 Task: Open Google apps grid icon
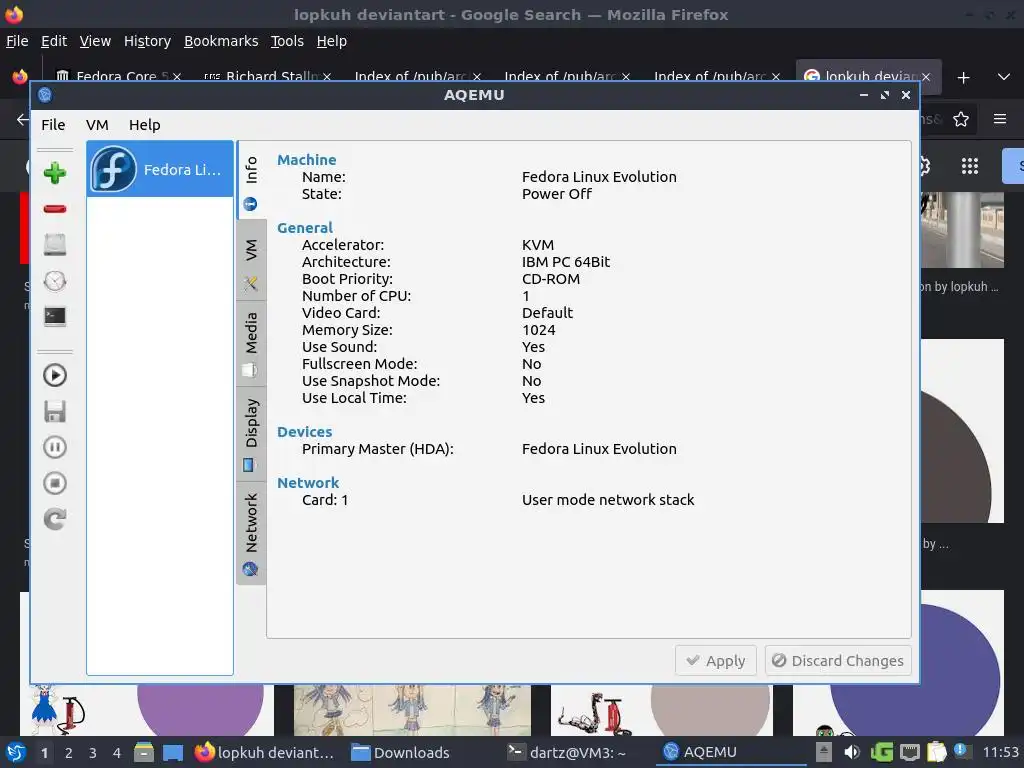click(x=970, y=166)
